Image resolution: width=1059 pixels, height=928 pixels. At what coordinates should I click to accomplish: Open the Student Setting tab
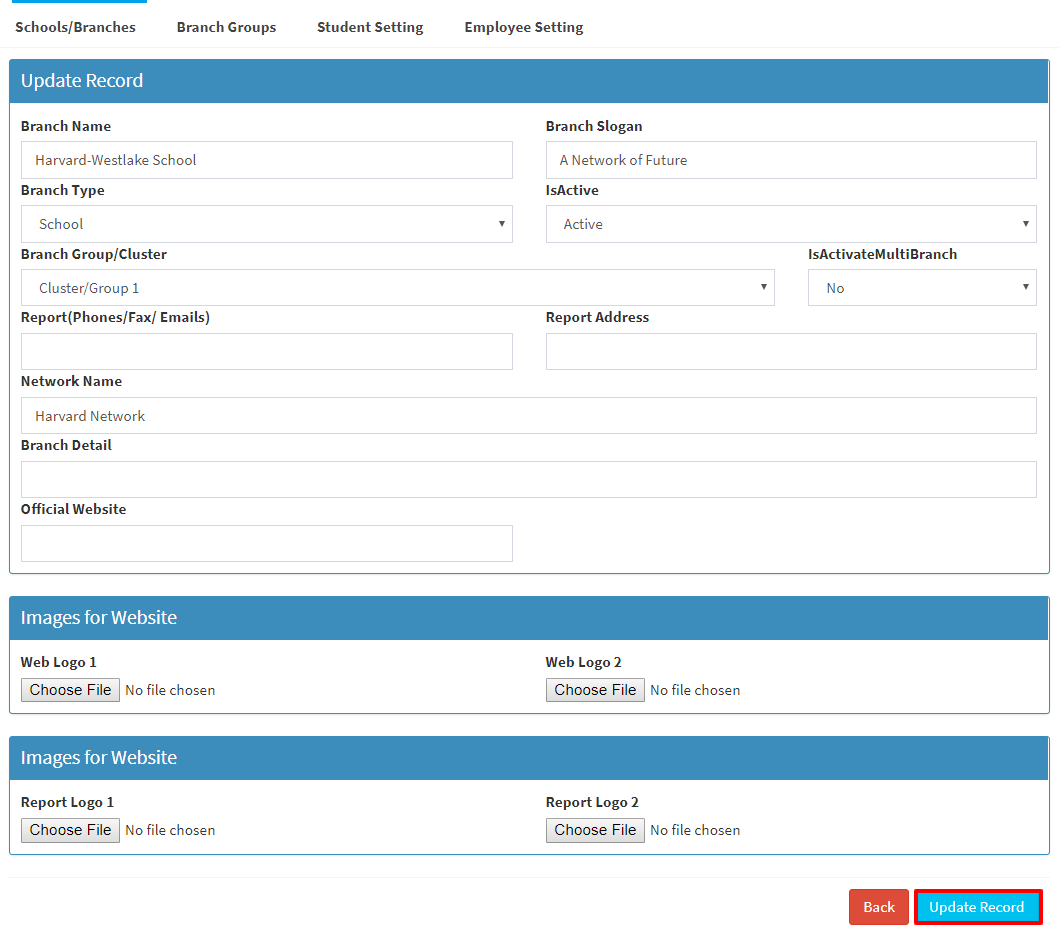point(370,27)
